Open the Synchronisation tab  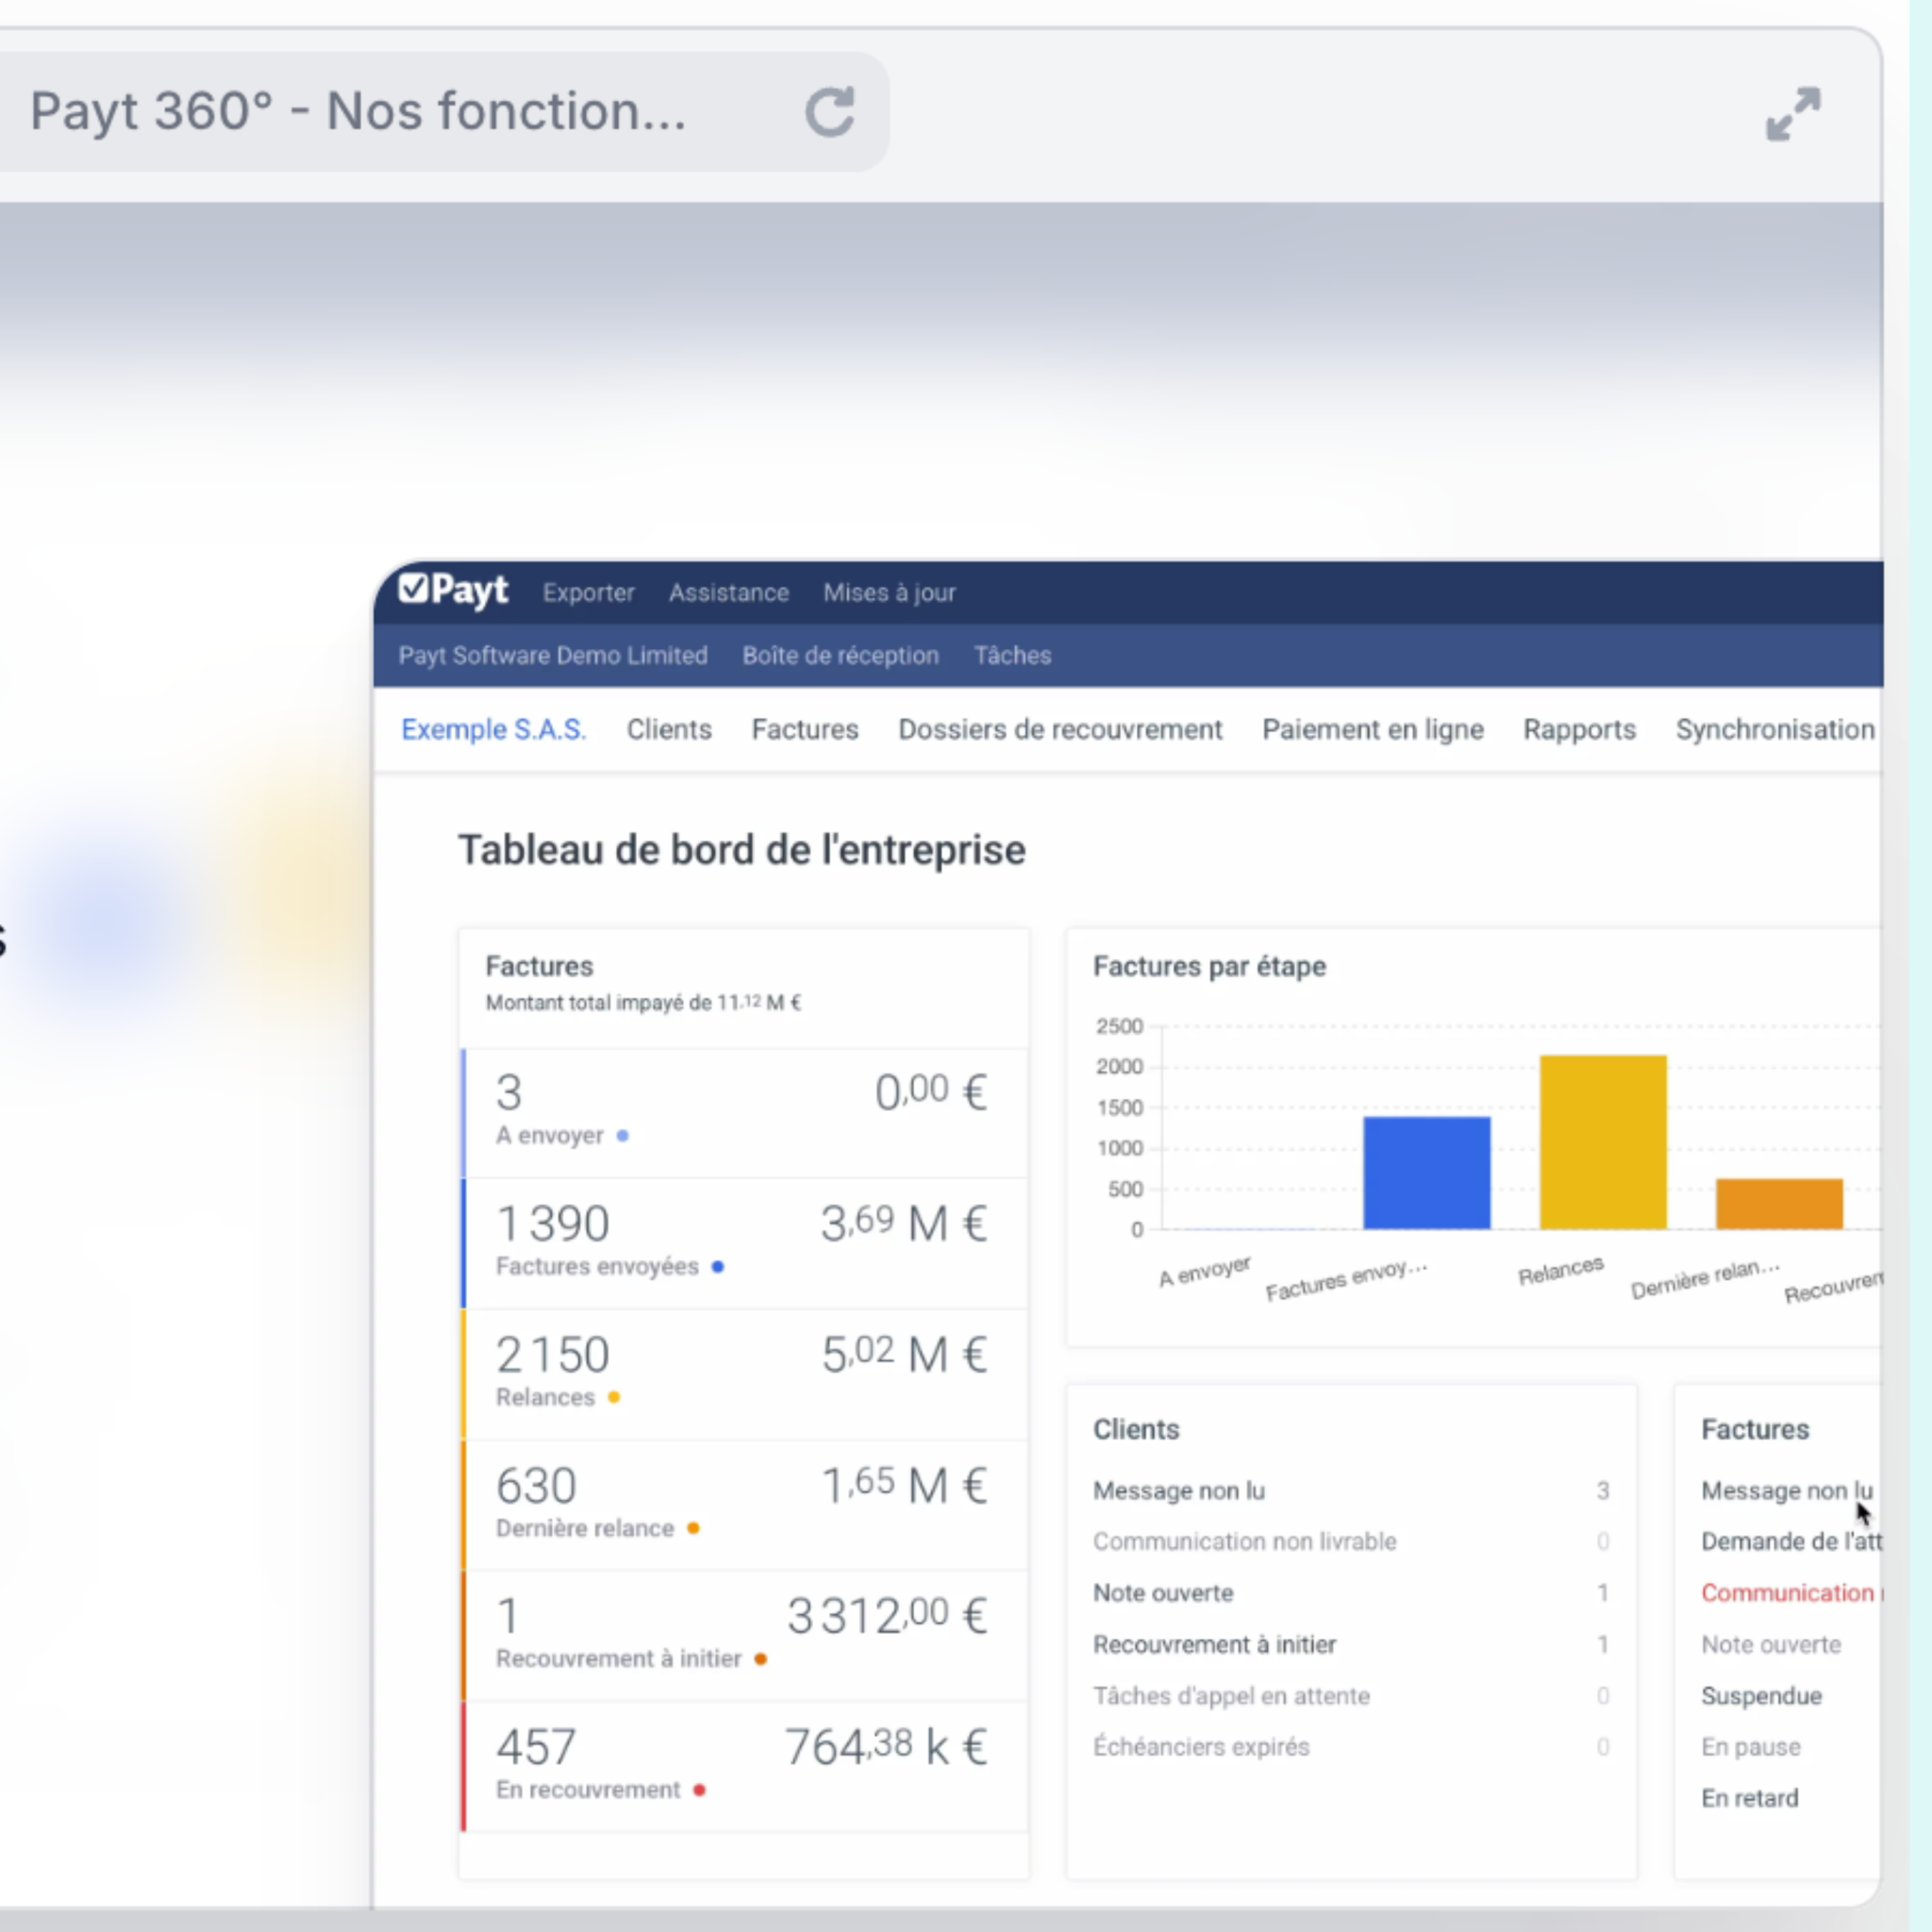(x=1775, y=729)
